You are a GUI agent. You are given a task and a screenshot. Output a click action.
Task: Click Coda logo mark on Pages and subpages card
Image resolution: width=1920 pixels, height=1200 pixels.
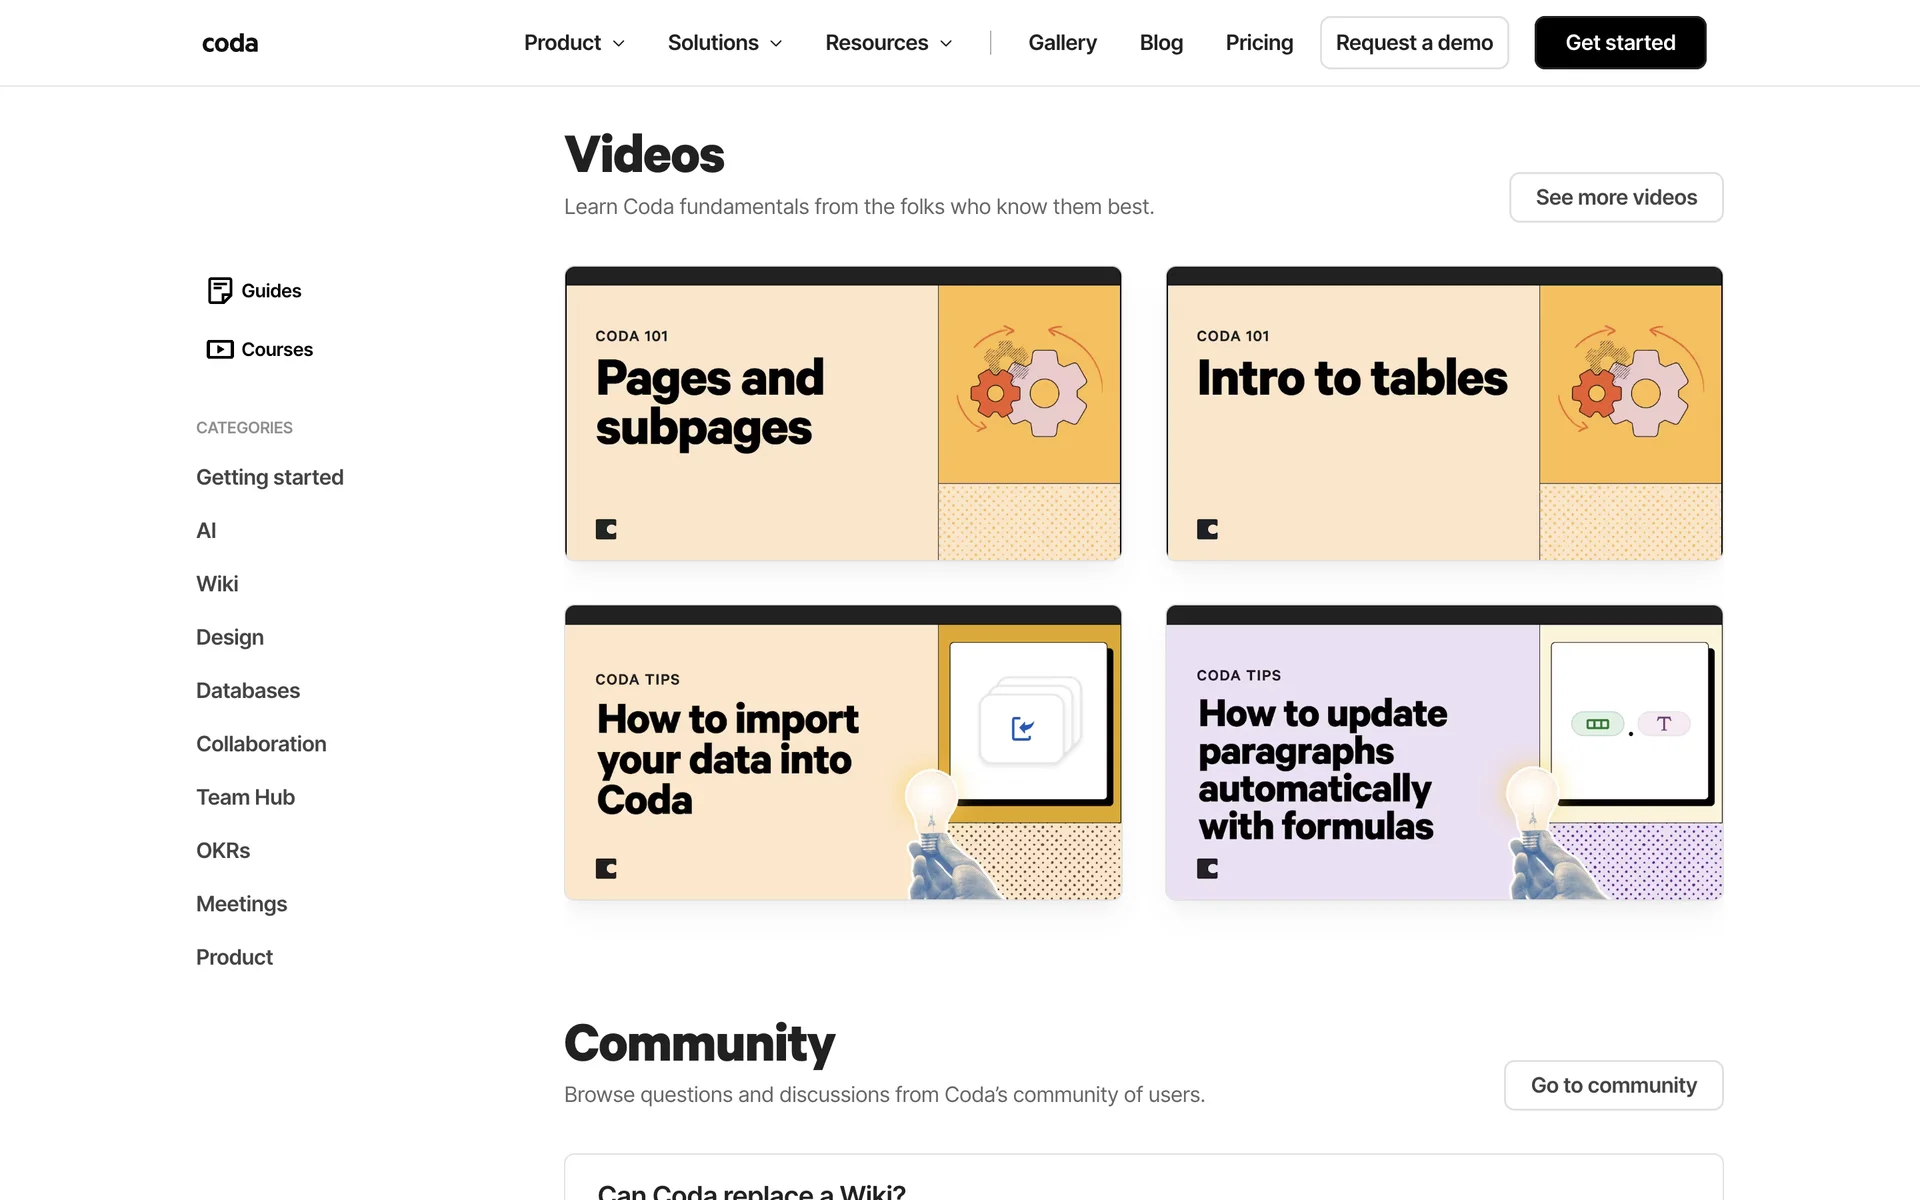(x=606, y=529)
